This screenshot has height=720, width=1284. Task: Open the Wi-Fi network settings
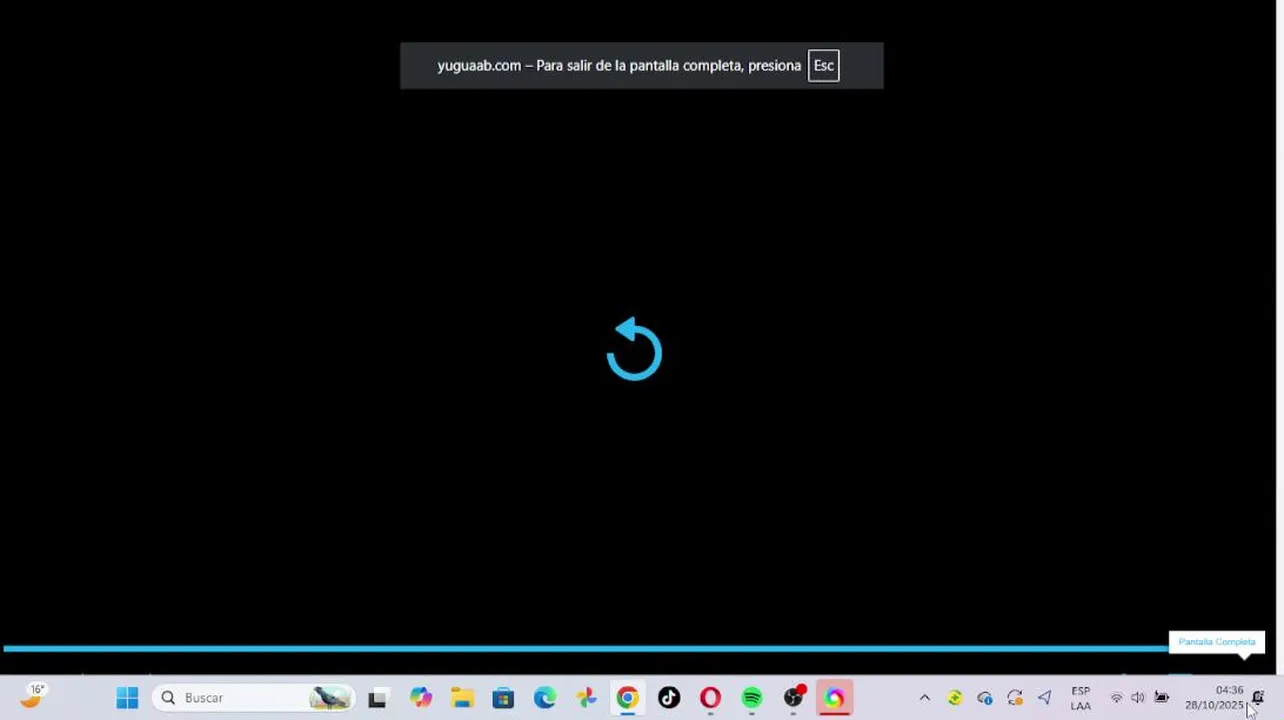pyautogui.click(x=1116, y=698)
